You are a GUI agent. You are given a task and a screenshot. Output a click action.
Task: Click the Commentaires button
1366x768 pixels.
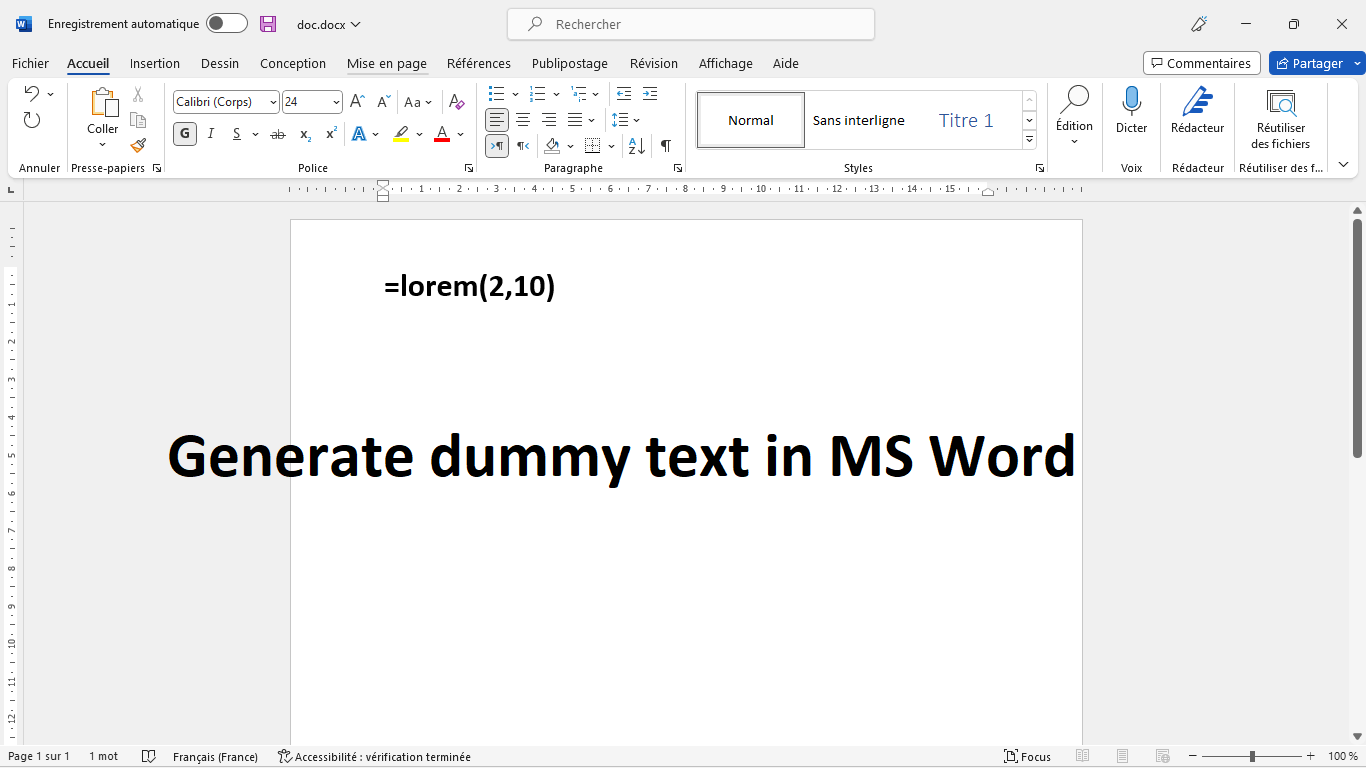click(x=1202, y=63)
